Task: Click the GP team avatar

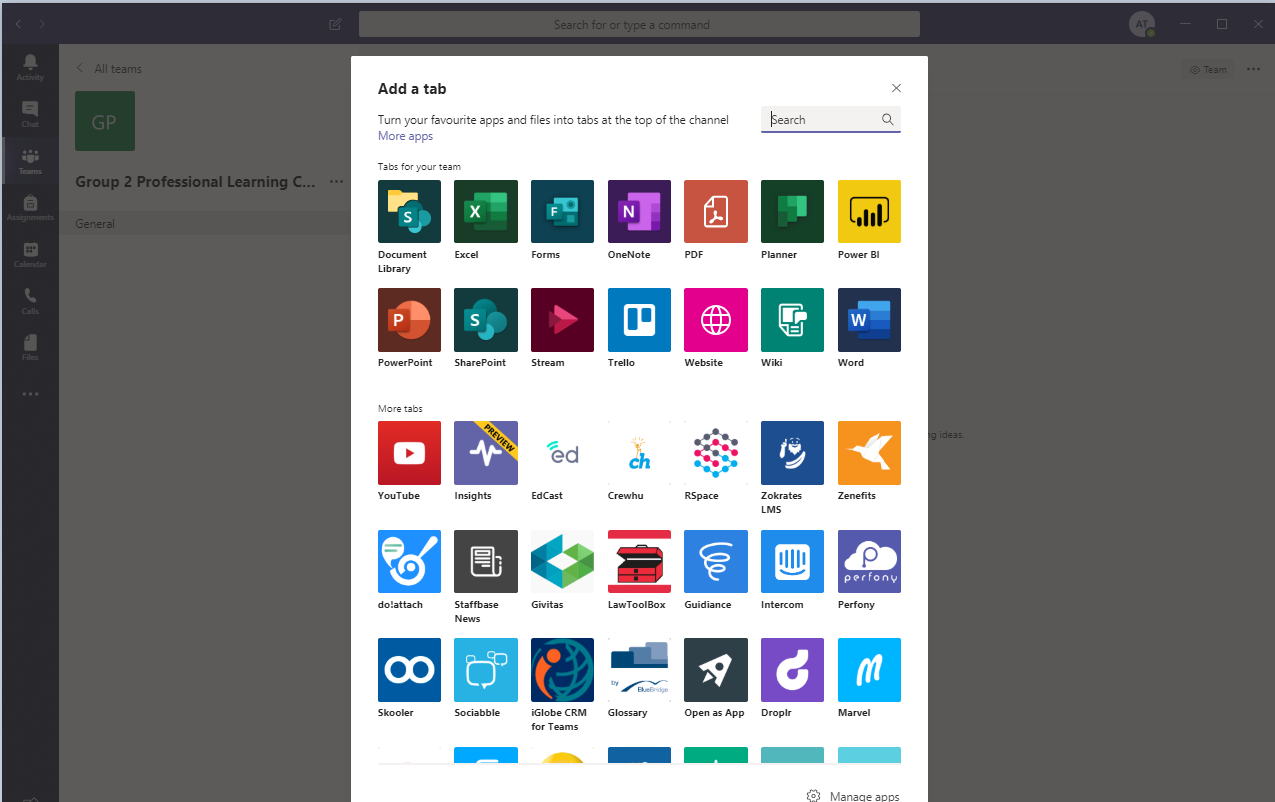Action: pyautogui.click(x=105, y=121)
